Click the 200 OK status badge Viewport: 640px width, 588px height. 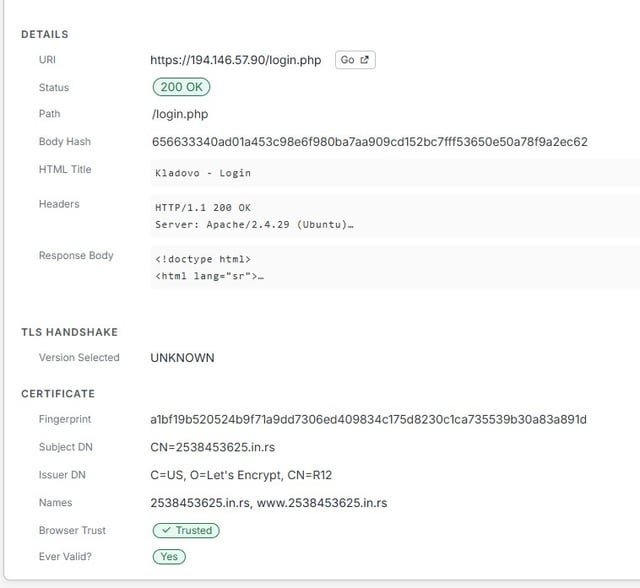click(181, 88)
